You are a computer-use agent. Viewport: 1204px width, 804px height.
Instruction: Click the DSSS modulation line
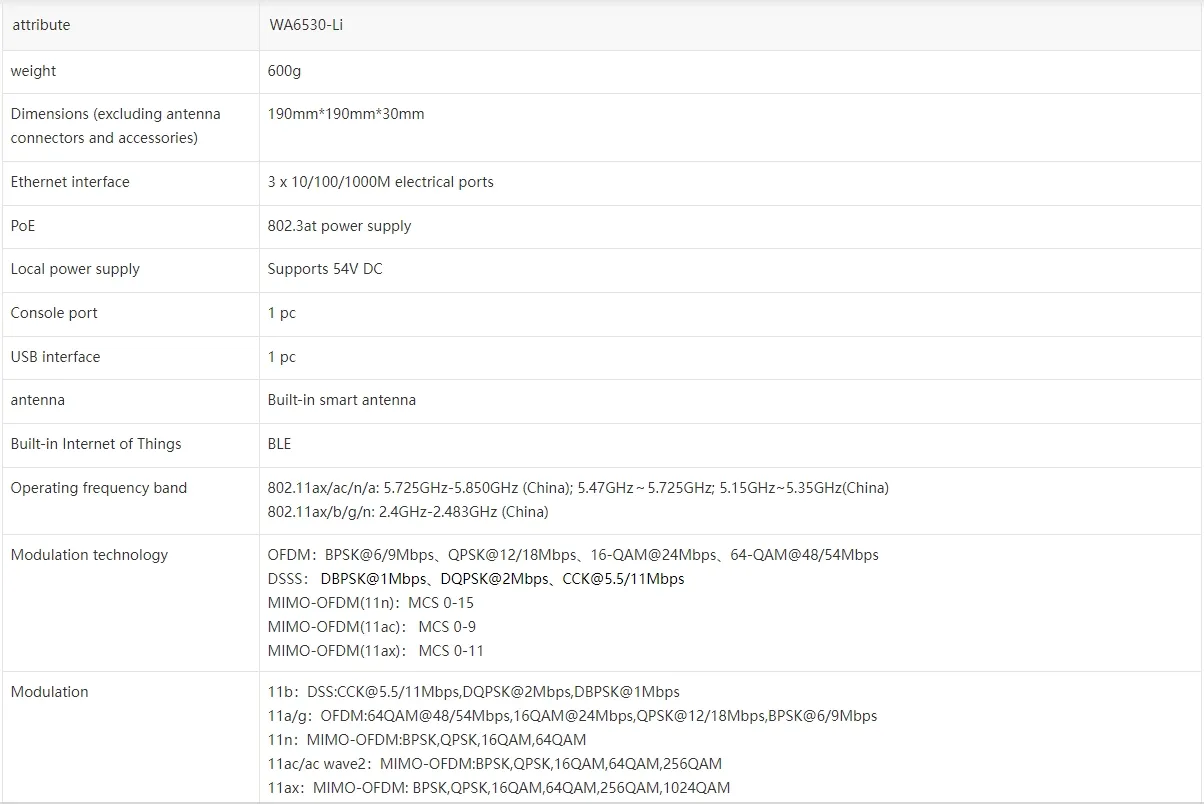[x=476, y=579]
